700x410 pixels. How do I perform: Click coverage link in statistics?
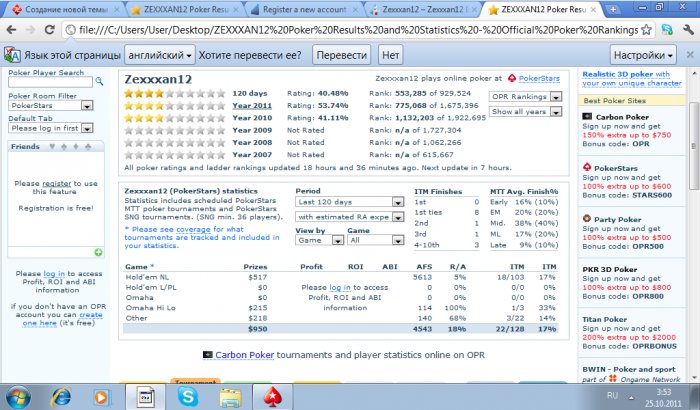(x=193, y=229)
